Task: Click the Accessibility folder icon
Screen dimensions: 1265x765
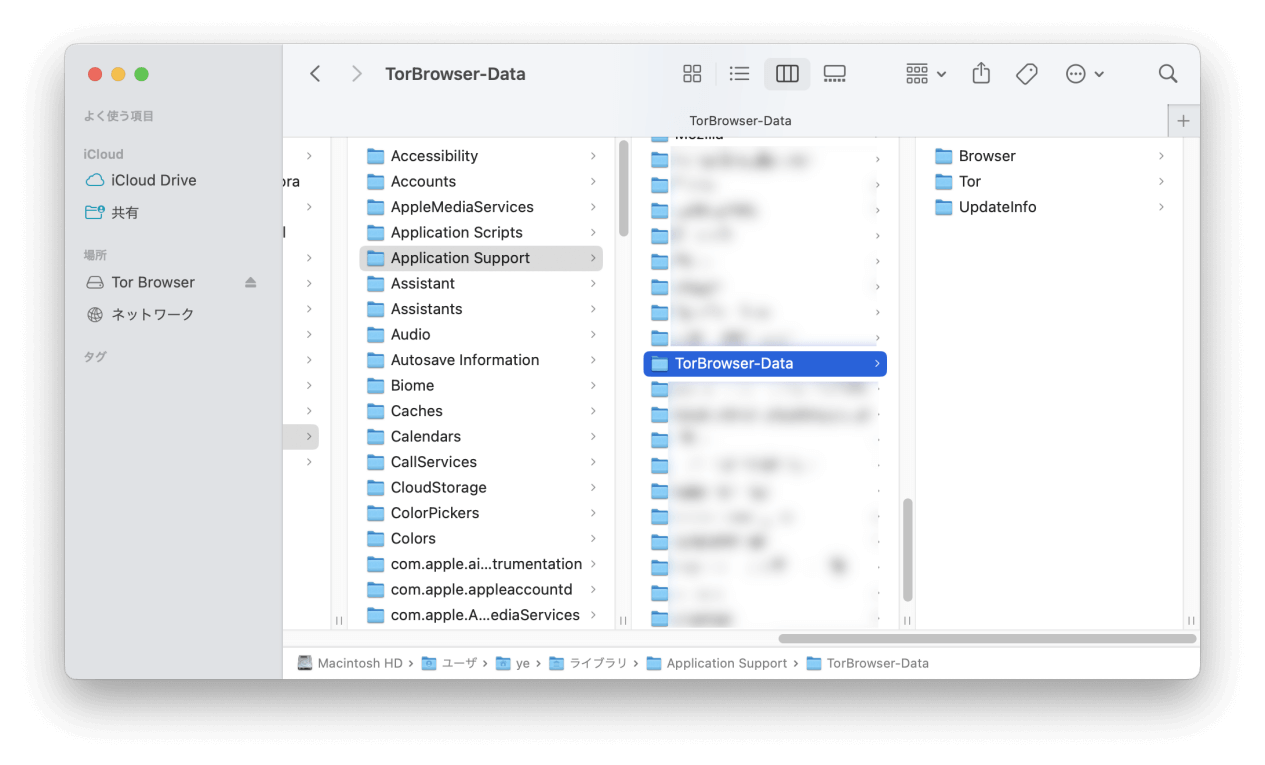Action: (x=376, y=156)
